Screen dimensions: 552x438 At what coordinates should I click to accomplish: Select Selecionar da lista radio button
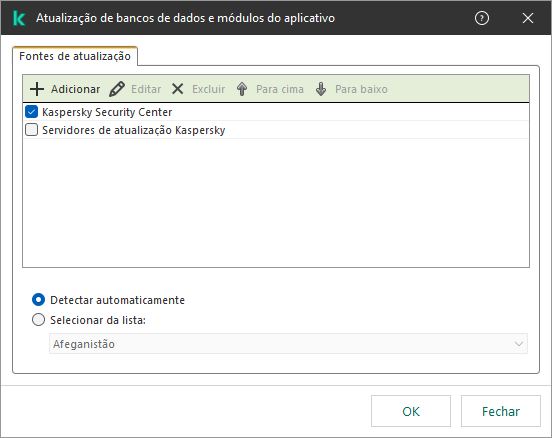point(38,320)
